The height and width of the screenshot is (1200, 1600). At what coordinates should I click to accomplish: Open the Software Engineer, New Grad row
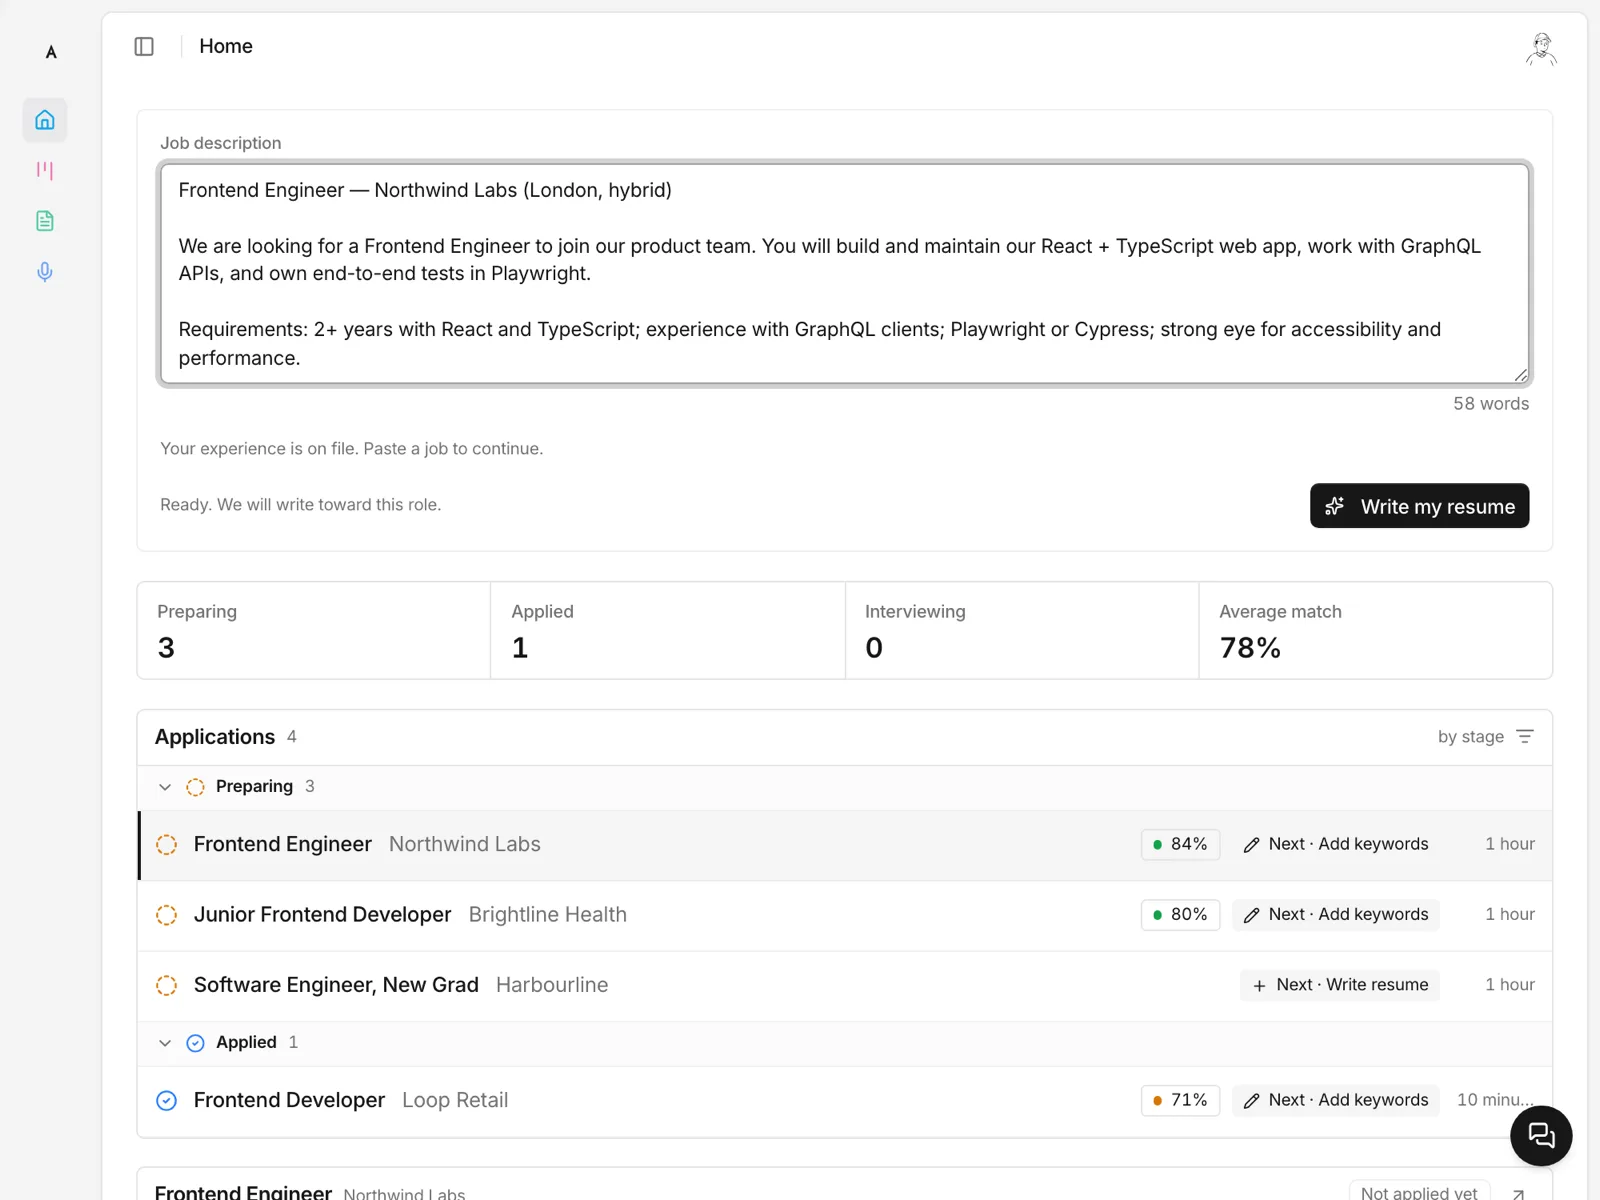tap(845, 985)
